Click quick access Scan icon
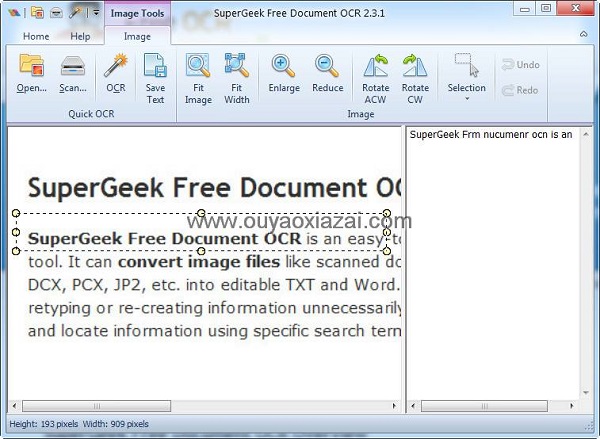The image size is (600, 439). click(x=56, y=13)
